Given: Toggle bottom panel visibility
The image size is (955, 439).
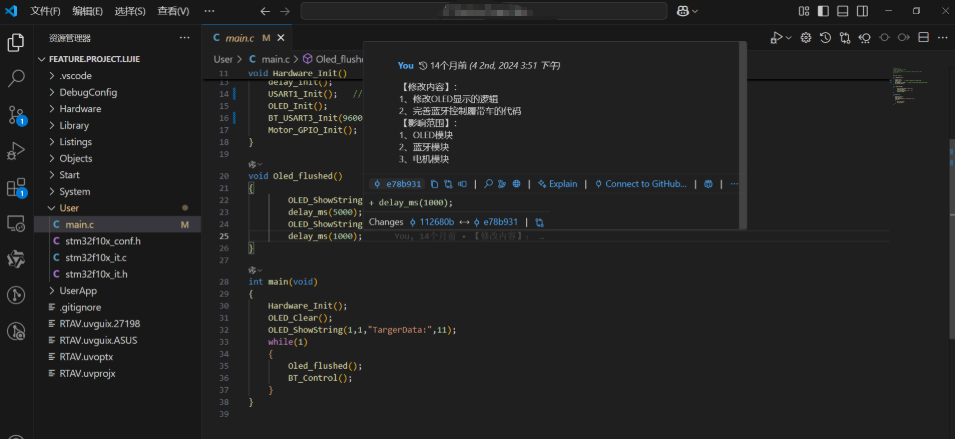Looking at the screenshot, I should click(x=843, y=11).
